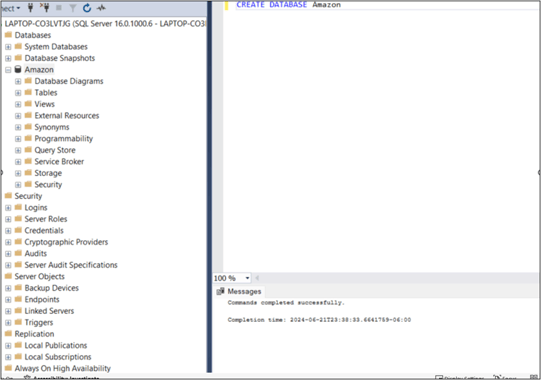The height and width of the screenshot is (380, 541).
Task: Expand the Triggers node
Action: tap(8, 323)
